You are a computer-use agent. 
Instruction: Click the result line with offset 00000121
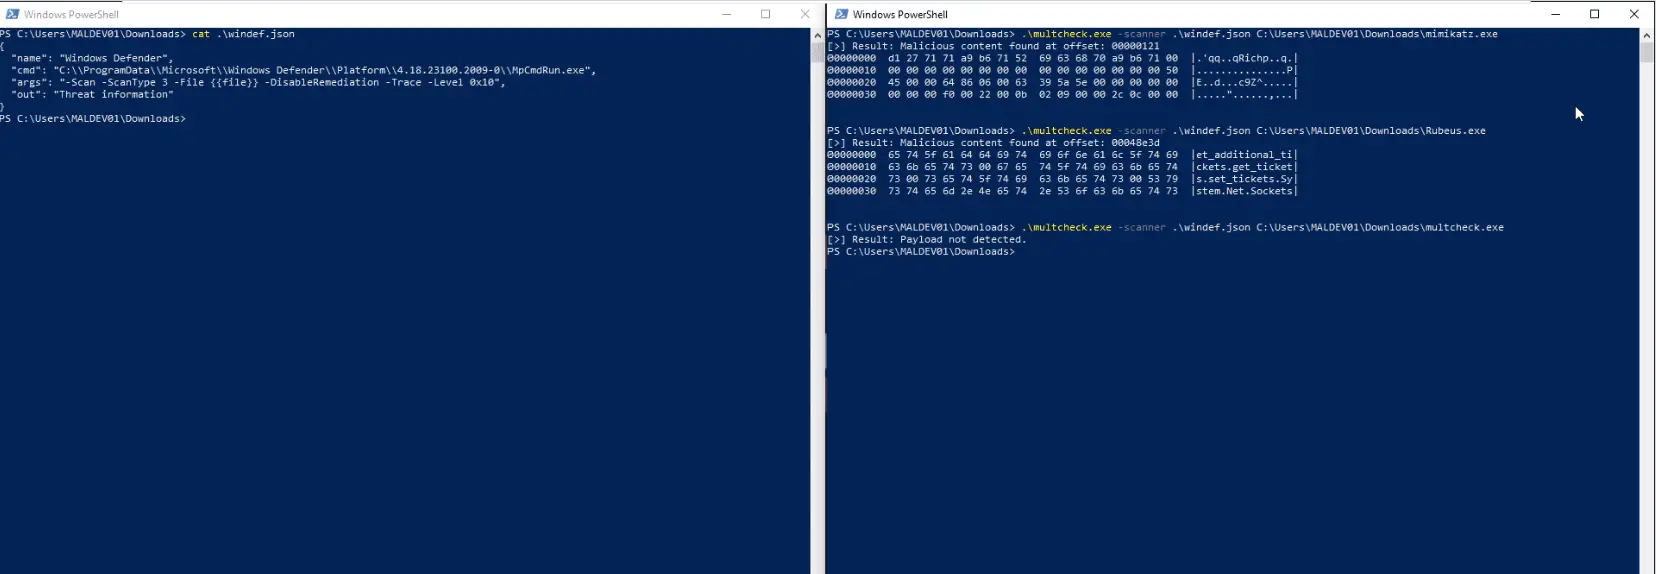coord(993,46)
